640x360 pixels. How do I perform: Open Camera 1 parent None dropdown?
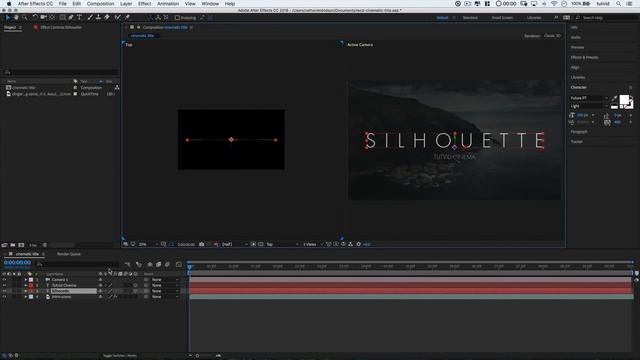pyautogui.click(x=165, y=280)
